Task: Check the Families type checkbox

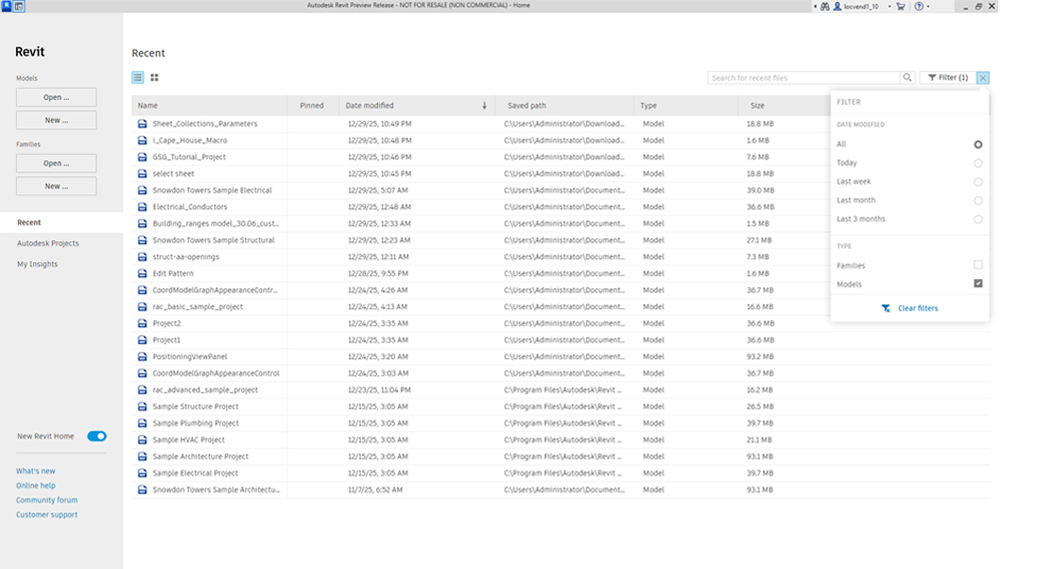Action: (x=978, y=265)
